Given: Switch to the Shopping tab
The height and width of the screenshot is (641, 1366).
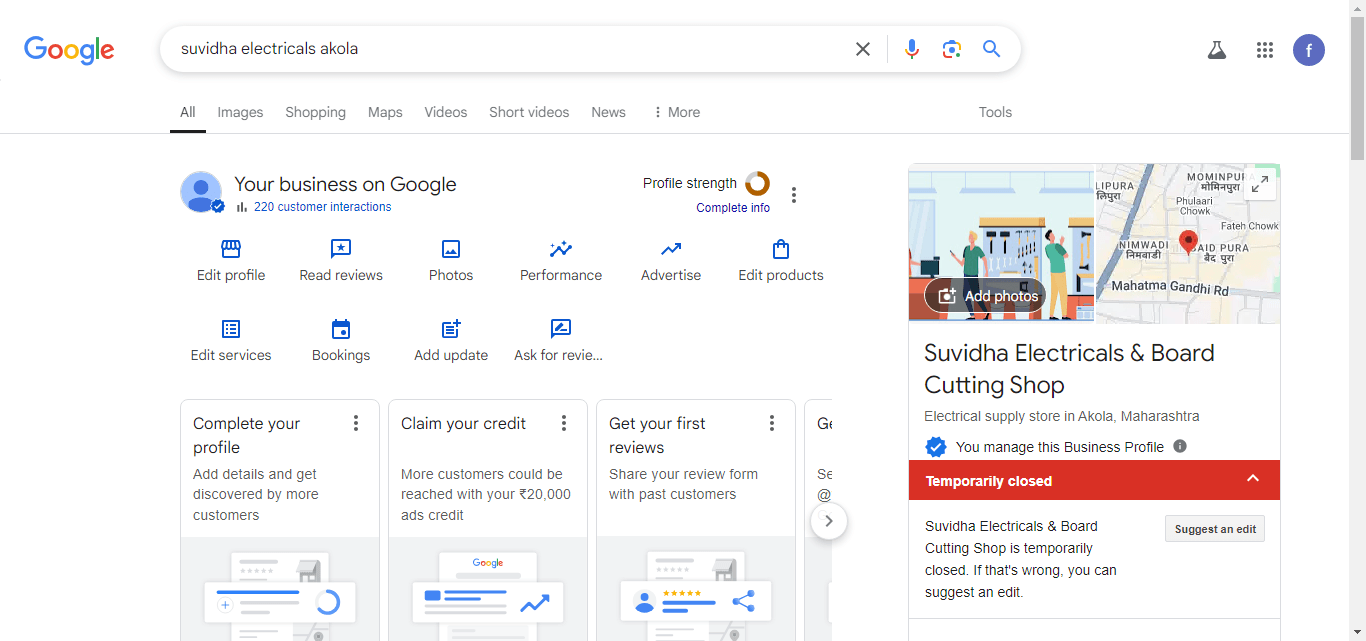Looking at the screenshot, I should coord(315,112).
